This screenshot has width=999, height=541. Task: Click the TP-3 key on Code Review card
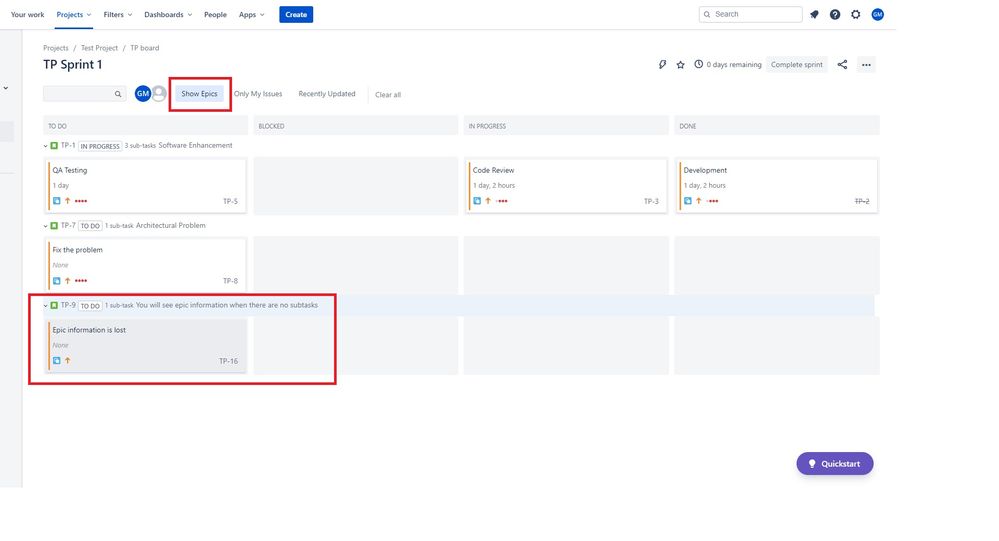(x=651, y=201)
